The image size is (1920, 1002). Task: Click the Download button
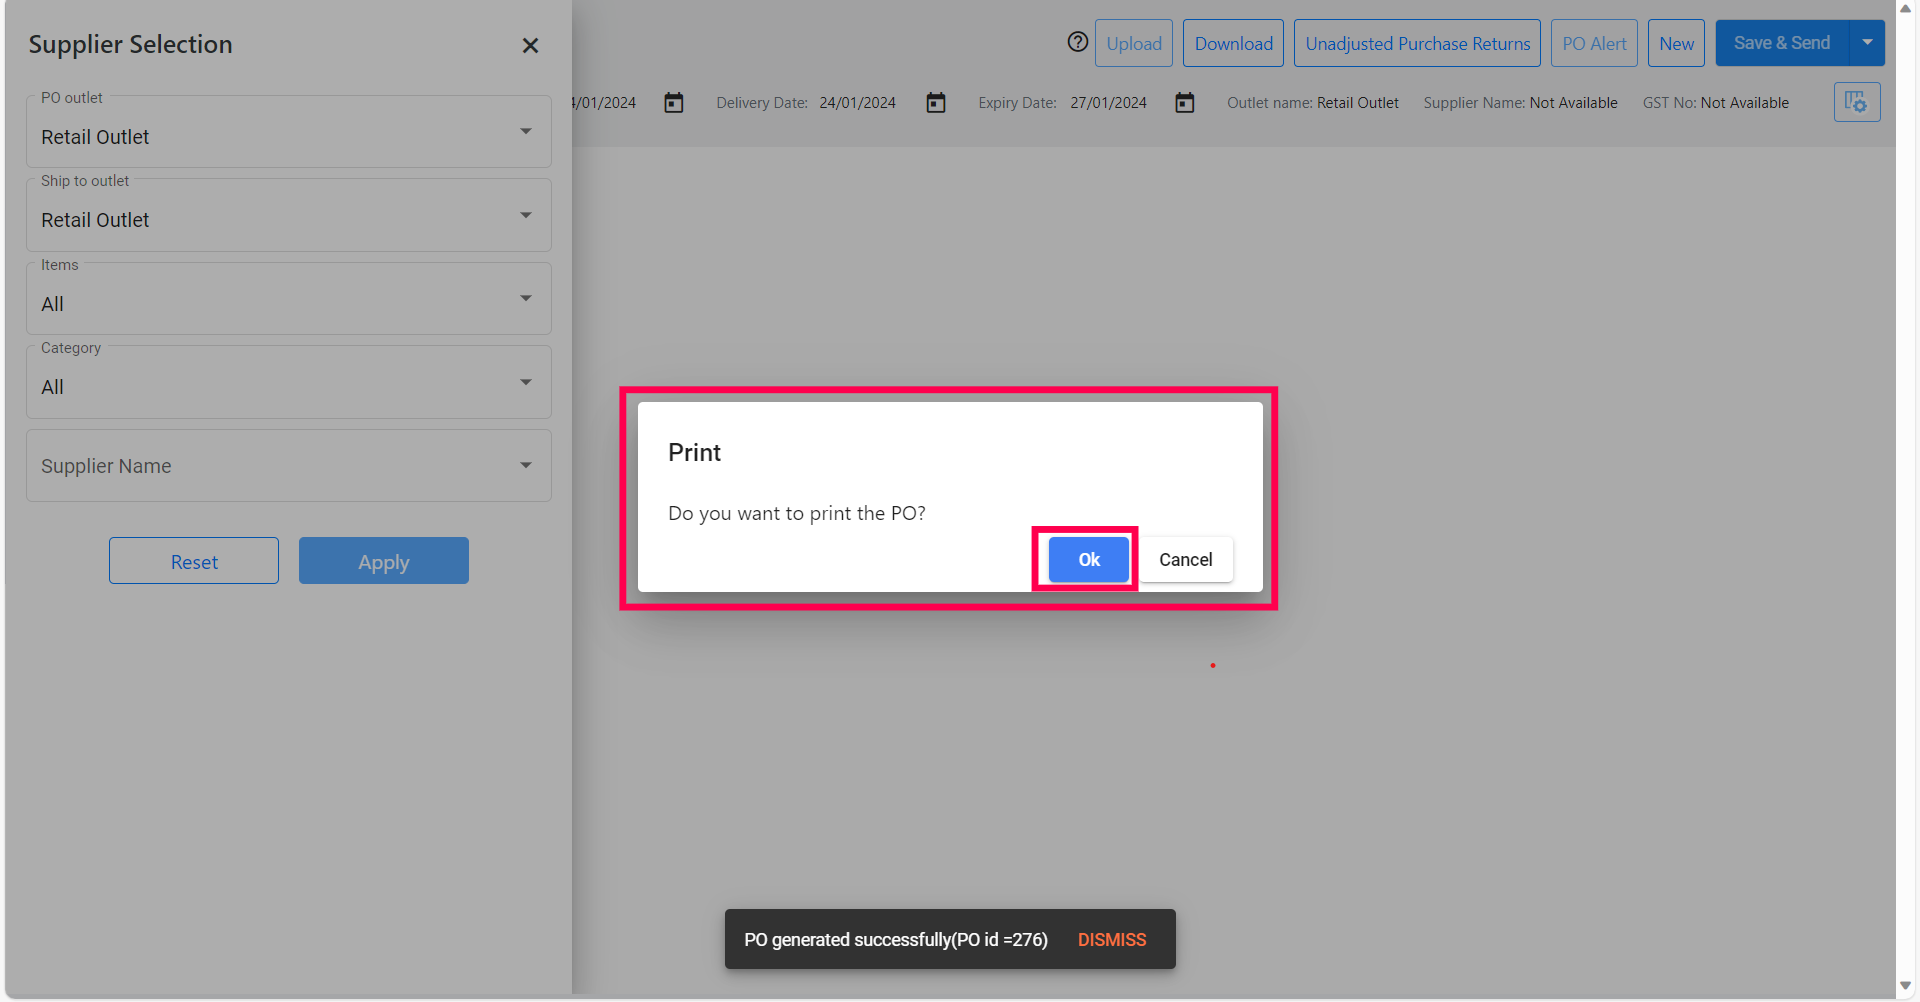coord(1234,43)
